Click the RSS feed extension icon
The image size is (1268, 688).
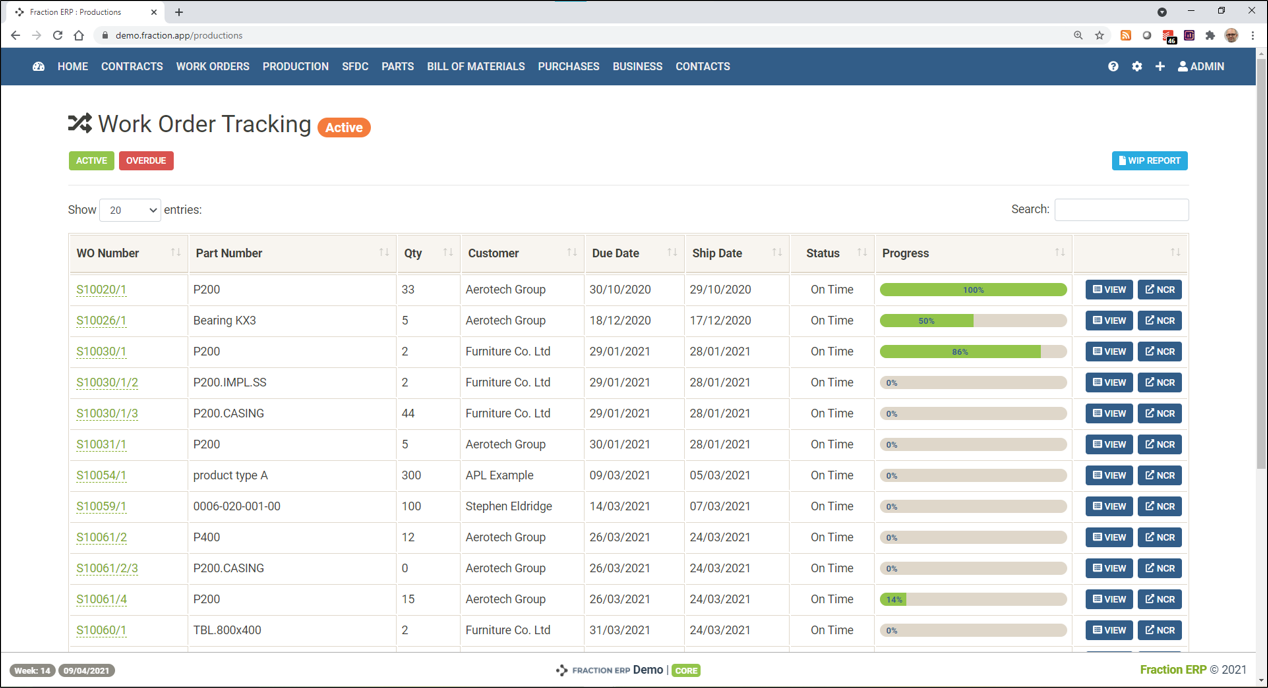pos(1126,36)
